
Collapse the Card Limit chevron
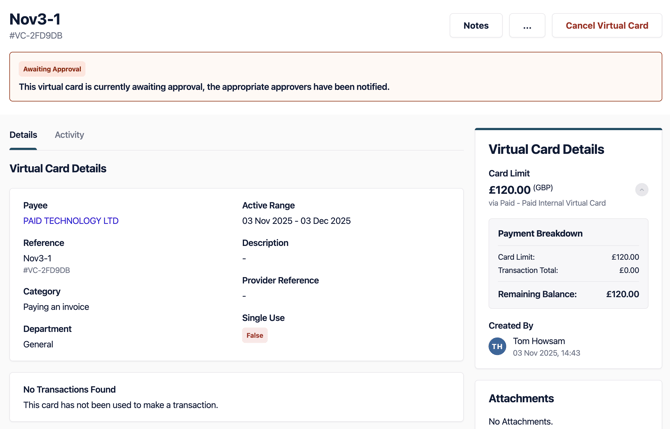(x=641, y=190)
